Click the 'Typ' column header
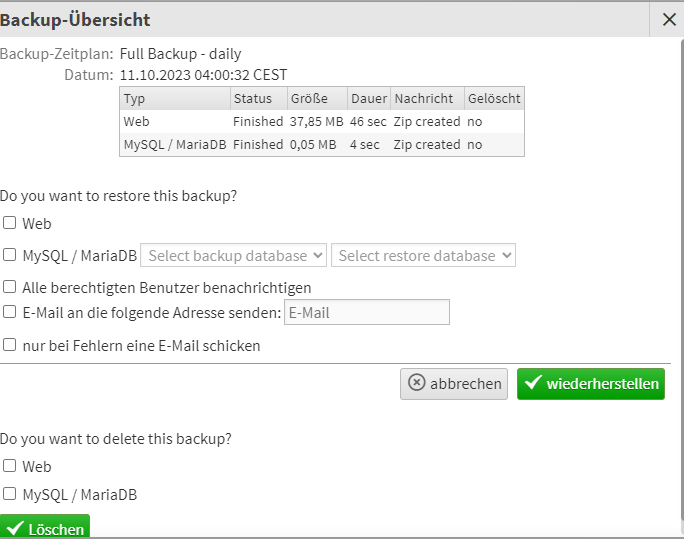This screenshot has width=684, height=539. click(135, 98)
